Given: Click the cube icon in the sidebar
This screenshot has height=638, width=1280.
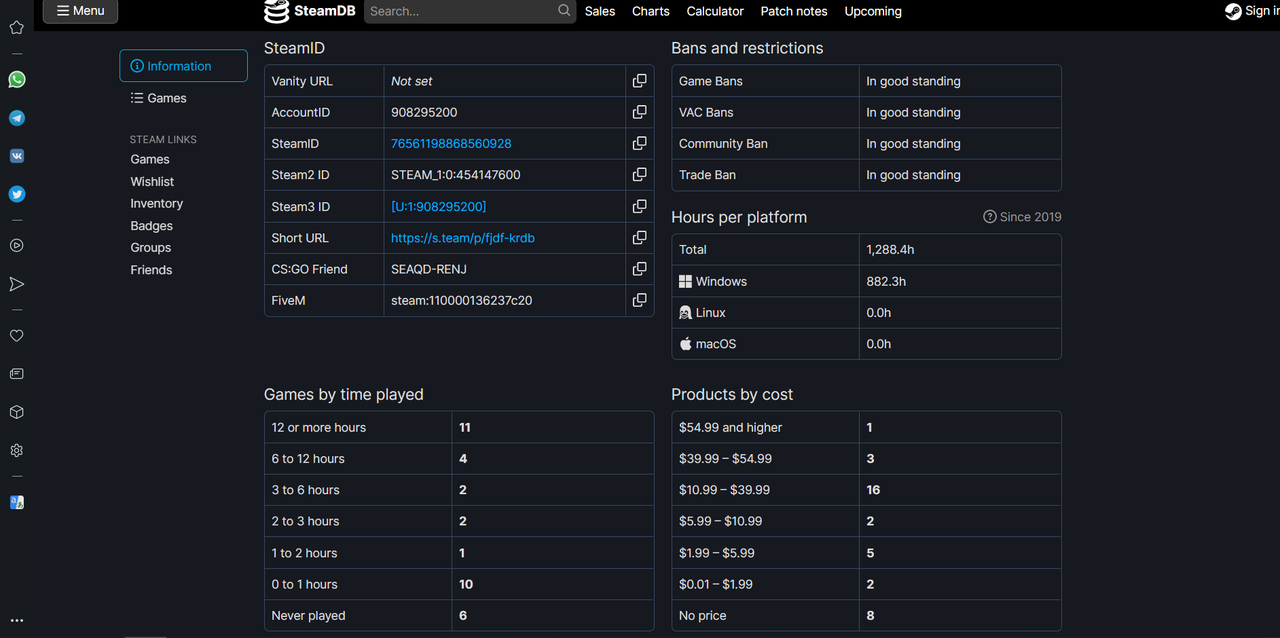Looking at the screenshot, I should [x=17, y=412].
